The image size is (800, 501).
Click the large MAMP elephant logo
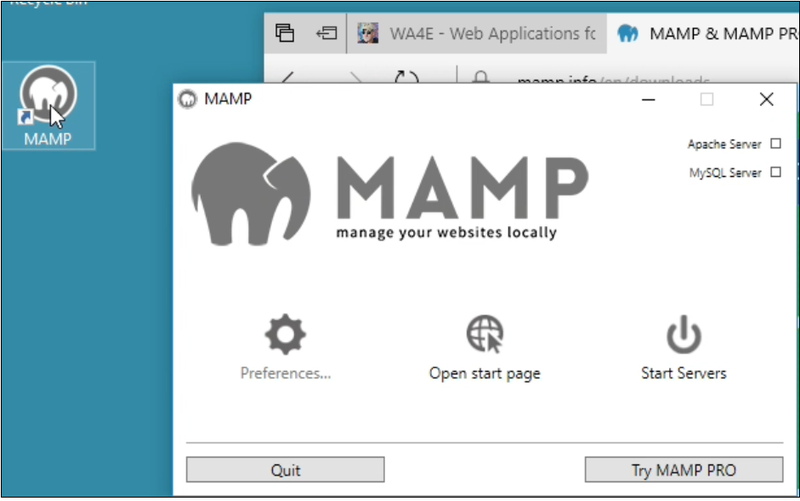tap(251, 194)
